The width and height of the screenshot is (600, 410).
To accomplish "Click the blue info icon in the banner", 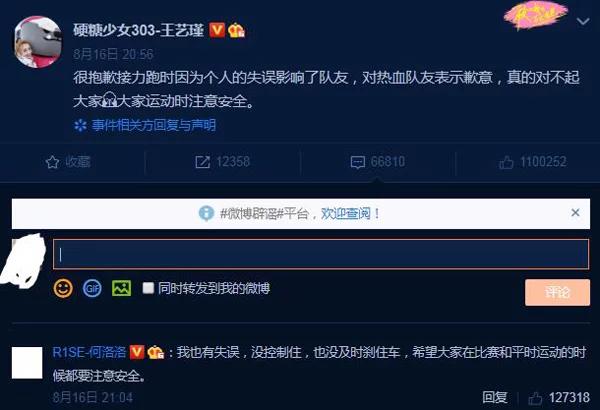I will tap(206, 213).
